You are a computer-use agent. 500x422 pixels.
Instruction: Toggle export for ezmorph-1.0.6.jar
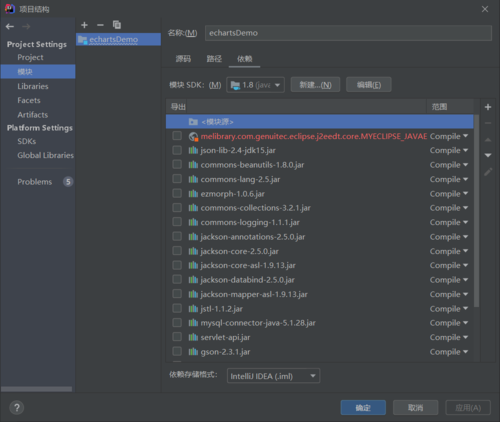point(177,193)
